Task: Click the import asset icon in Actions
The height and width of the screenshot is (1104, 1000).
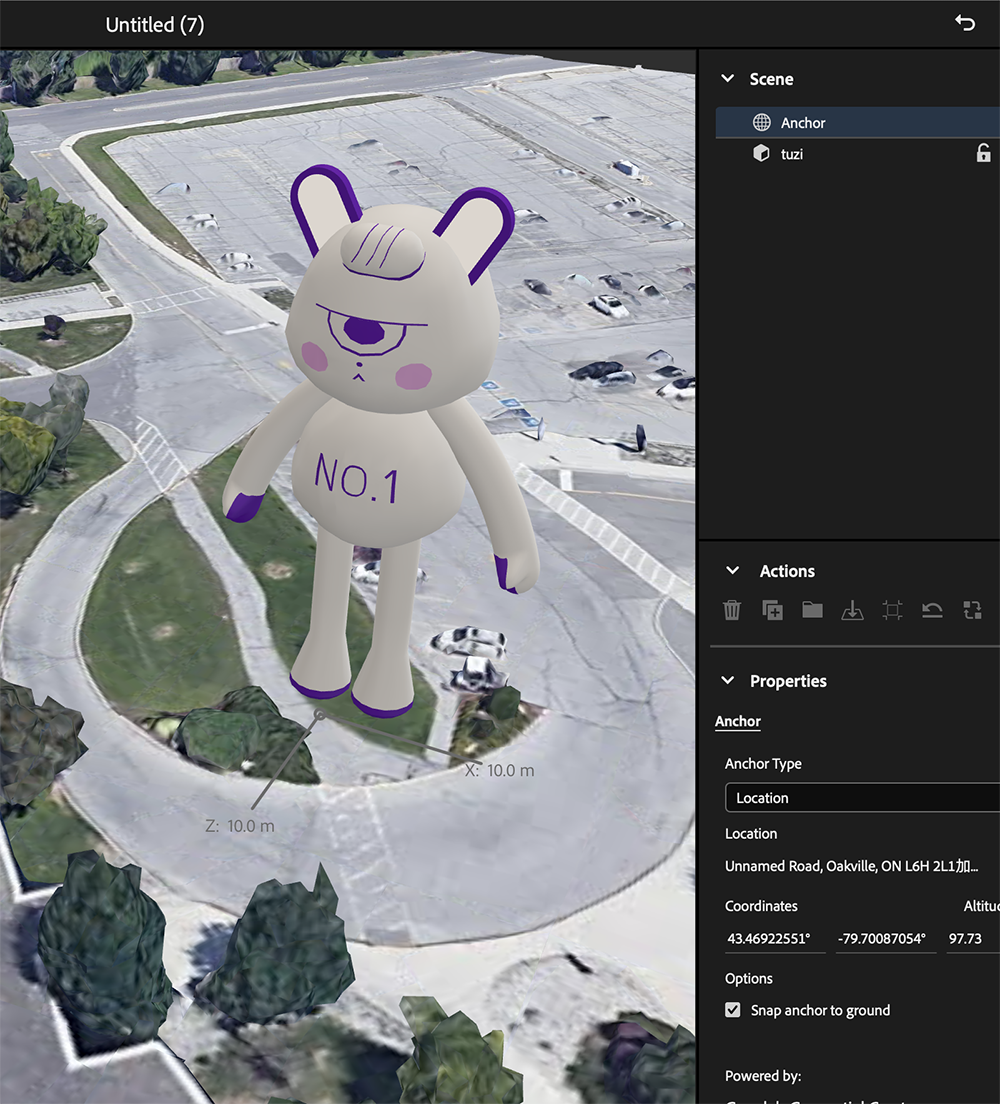Action: (852, 610)
